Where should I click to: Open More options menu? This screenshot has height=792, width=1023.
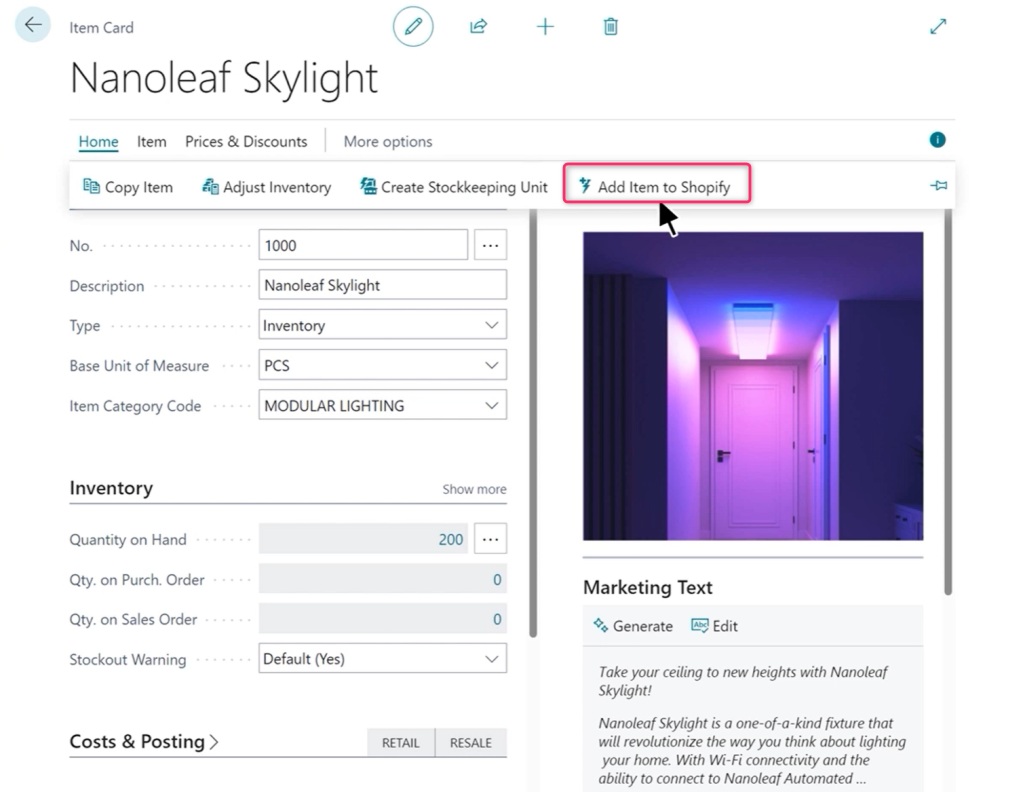388,142
